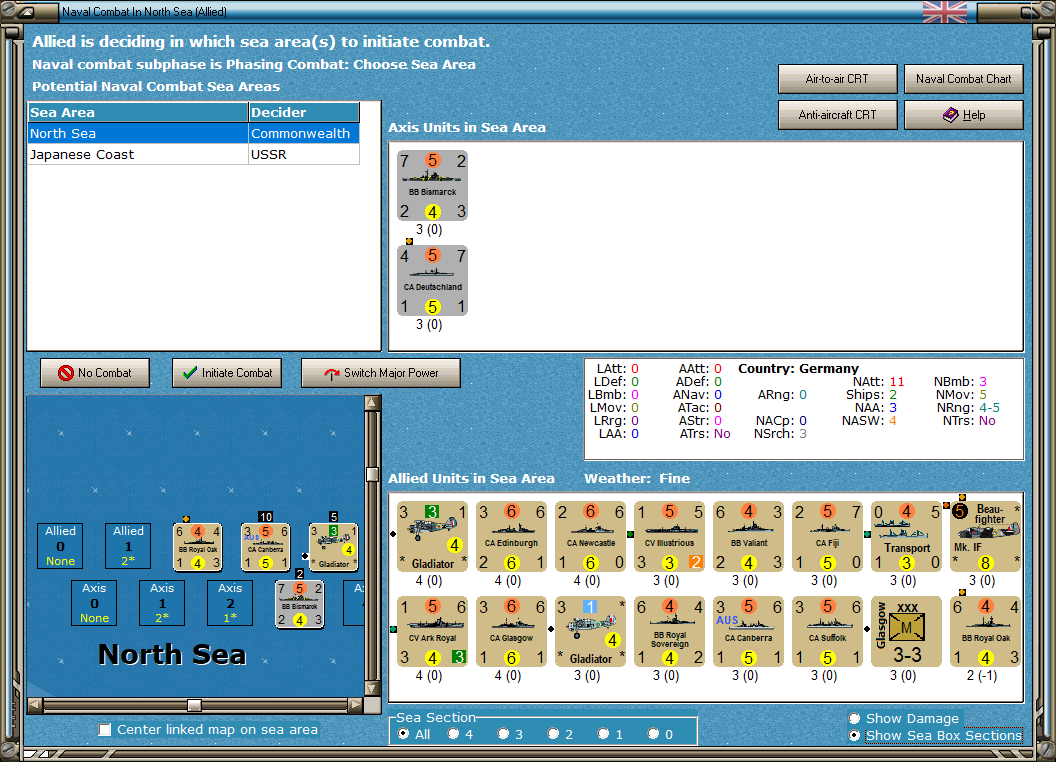The width and height of the screenshot is (1056, 762).
Task: Open the Air-to-air CRT chart
Action: [x=838, y=79]
